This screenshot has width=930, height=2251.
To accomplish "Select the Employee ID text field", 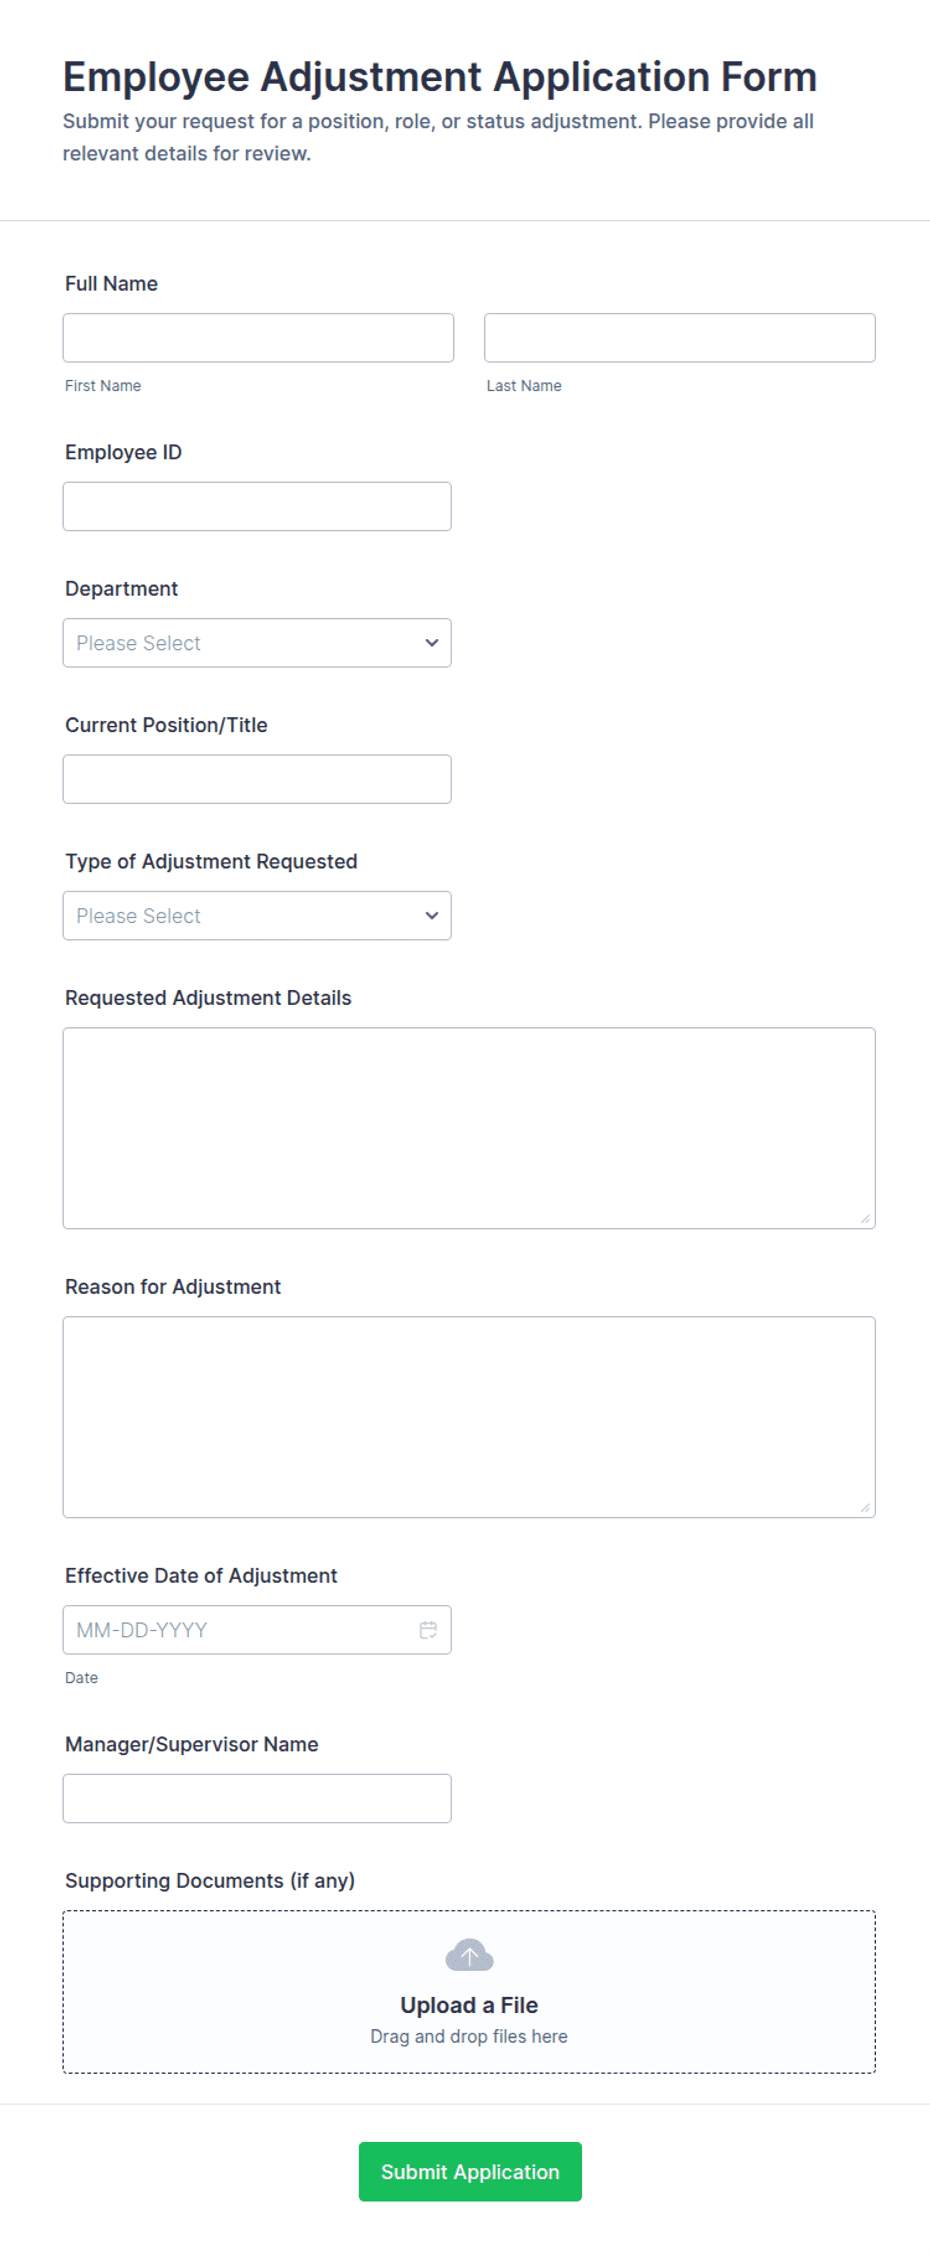I will tap(257, 507).
